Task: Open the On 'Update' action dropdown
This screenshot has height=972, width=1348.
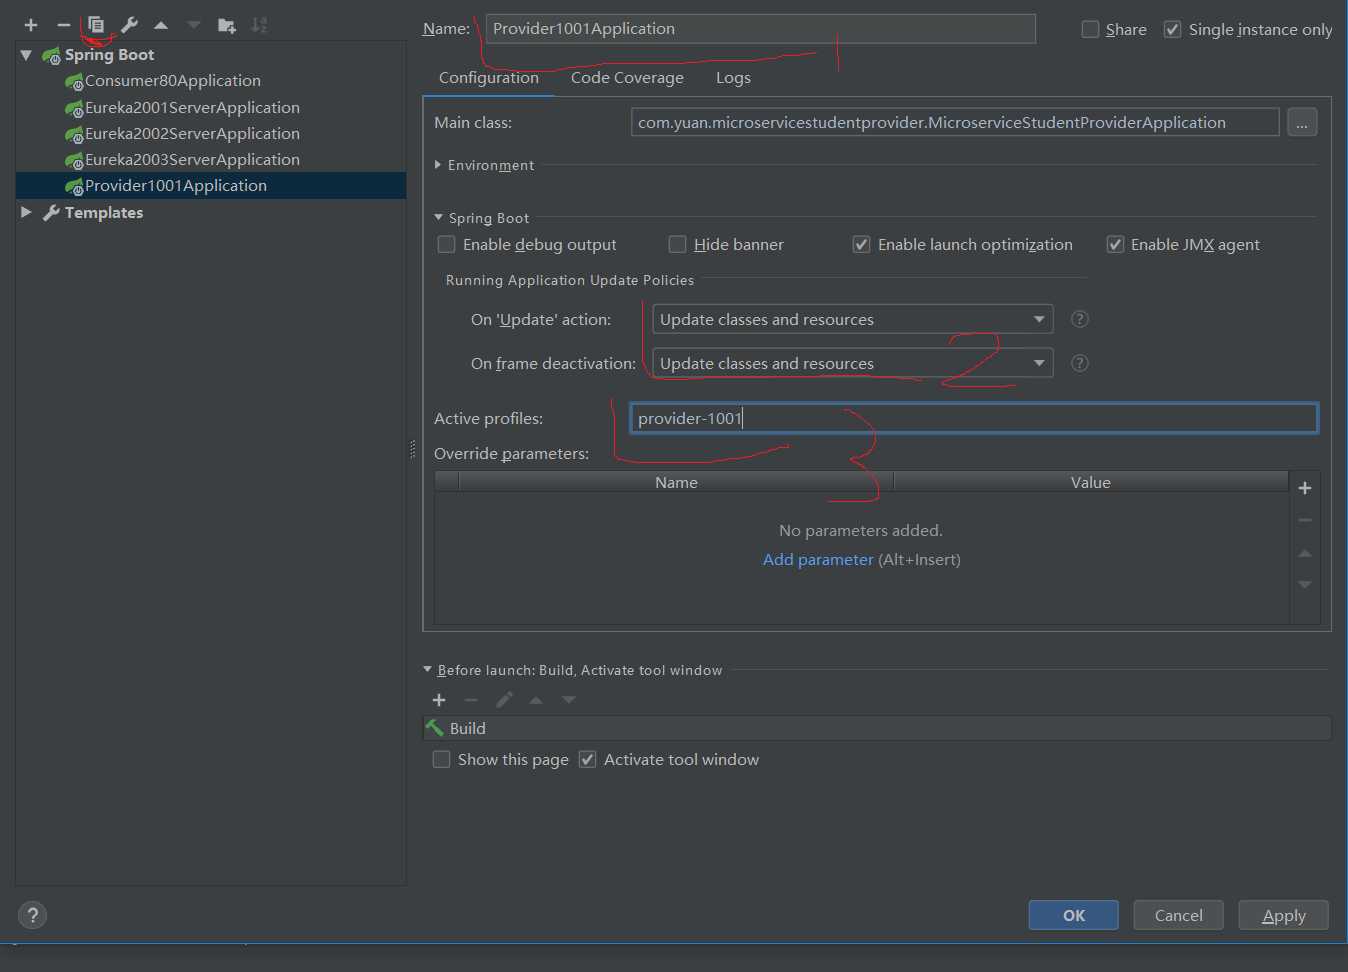Action: 853,319
